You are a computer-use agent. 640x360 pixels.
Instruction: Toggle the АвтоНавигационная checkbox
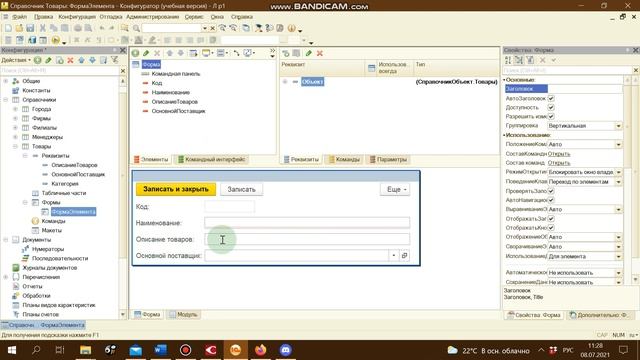[551, 200]
